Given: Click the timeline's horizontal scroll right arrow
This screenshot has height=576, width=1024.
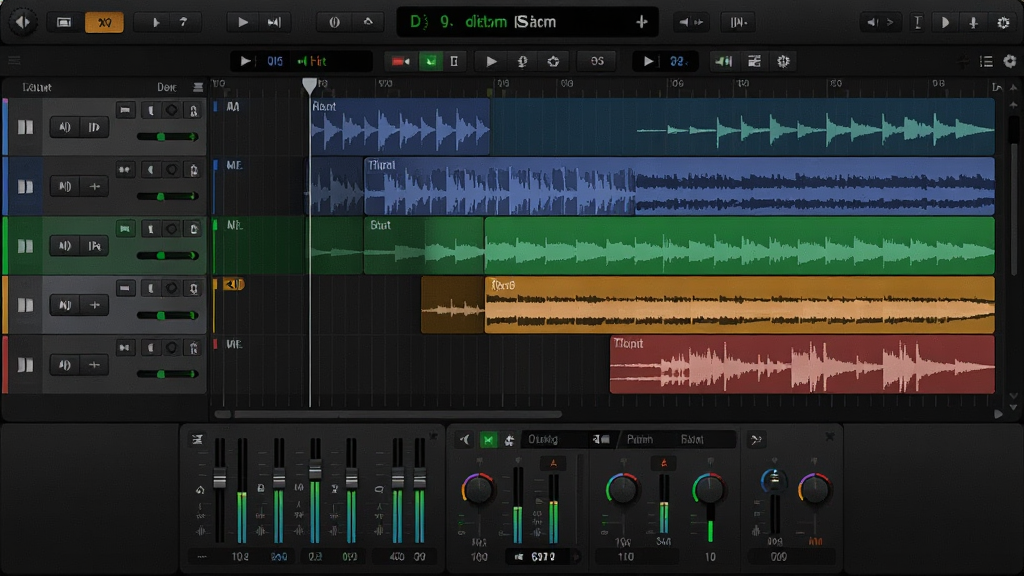Looking at the screenshot, I should [998, 414].
